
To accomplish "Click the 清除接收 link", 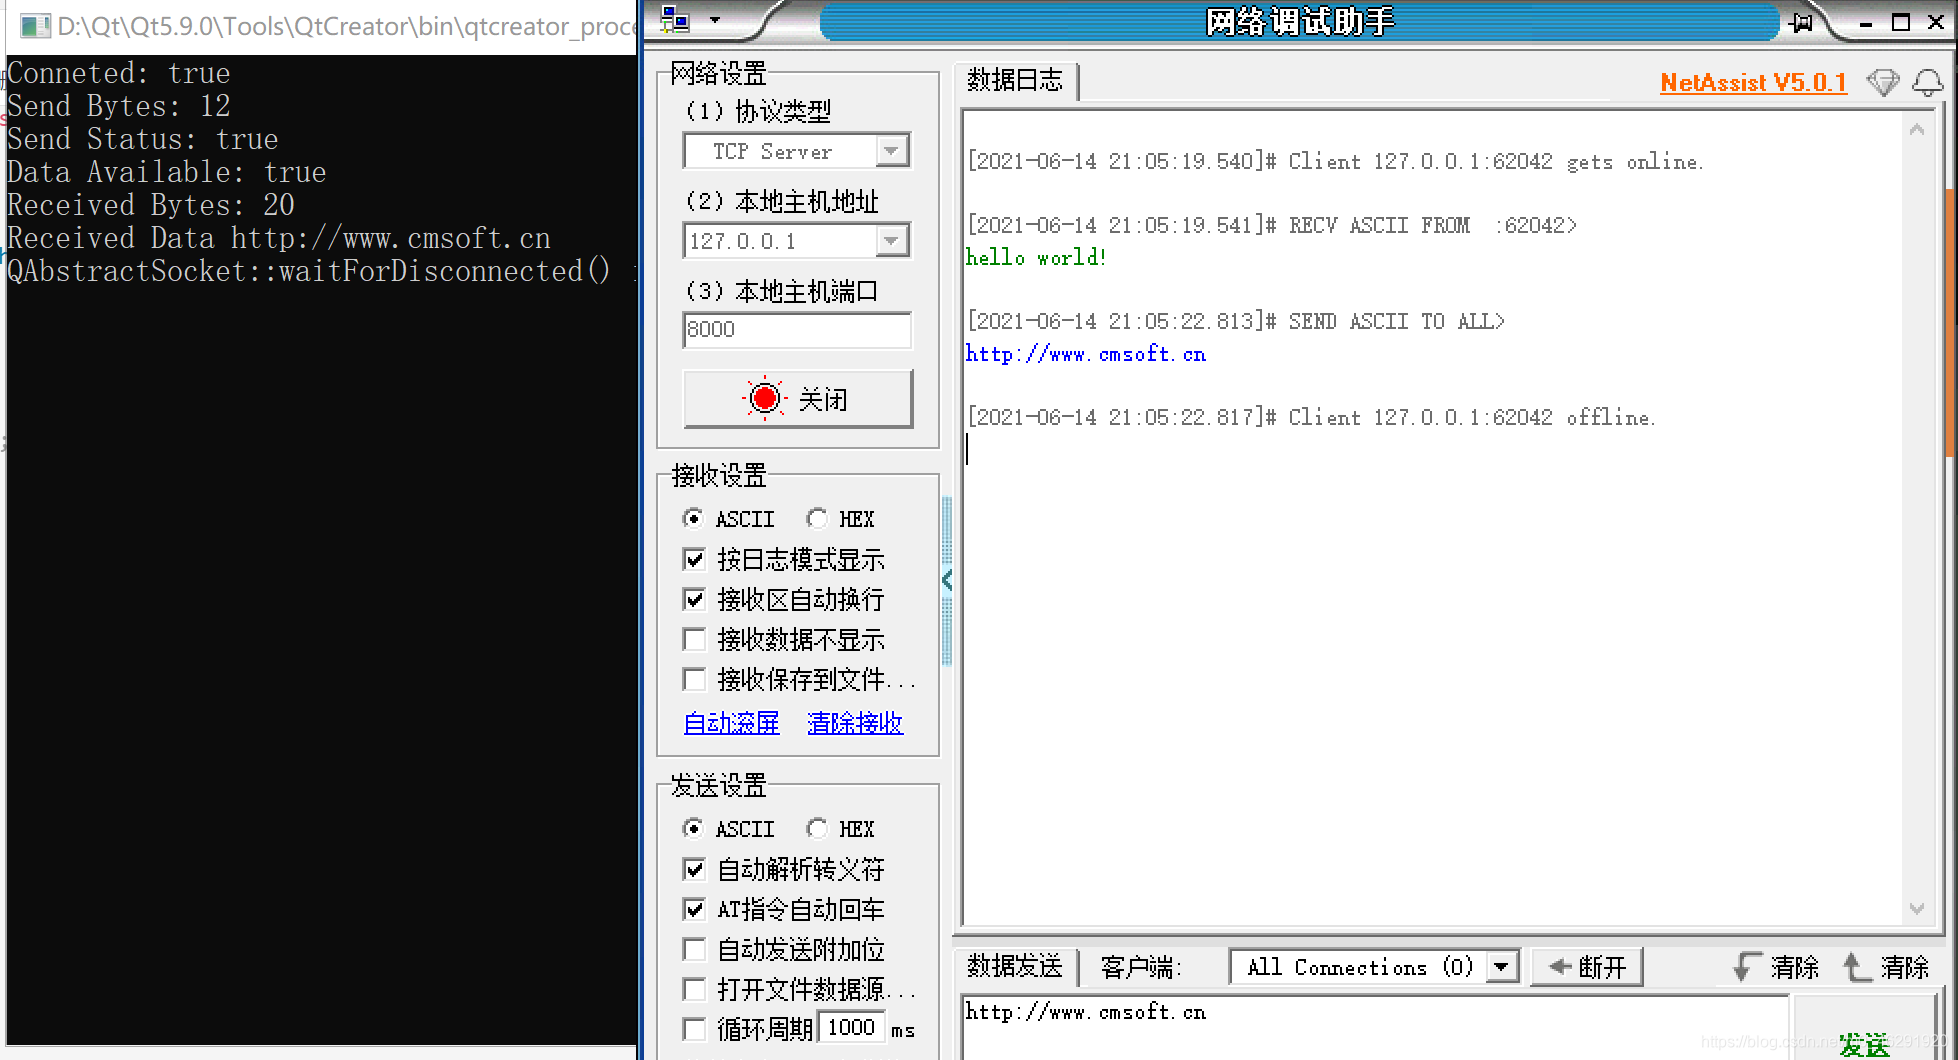I will click(x=855, y=723).
